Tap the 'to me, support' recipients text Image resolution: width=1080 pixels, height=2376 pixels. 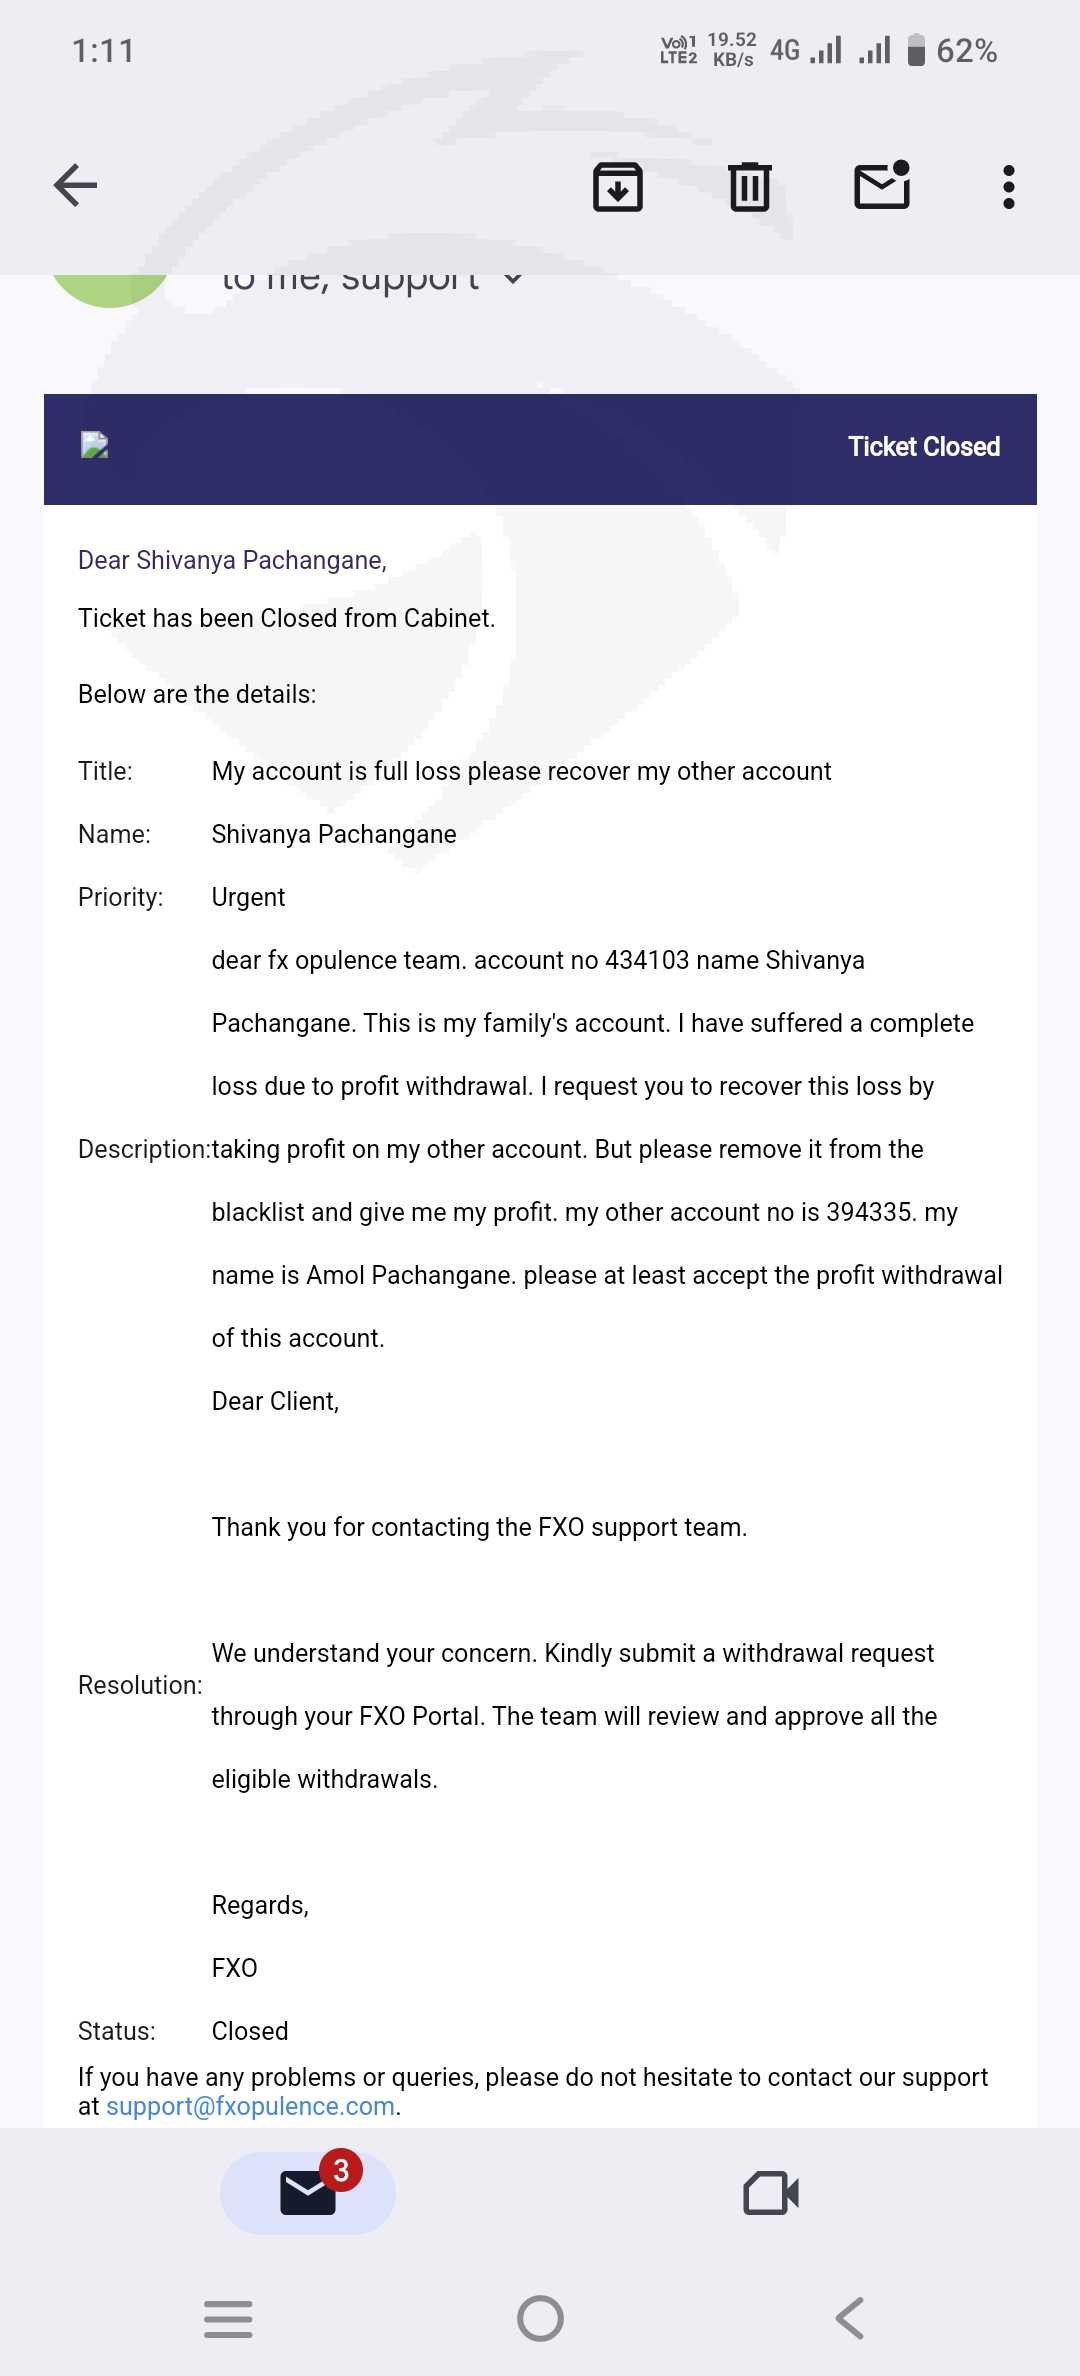(350, 281)
